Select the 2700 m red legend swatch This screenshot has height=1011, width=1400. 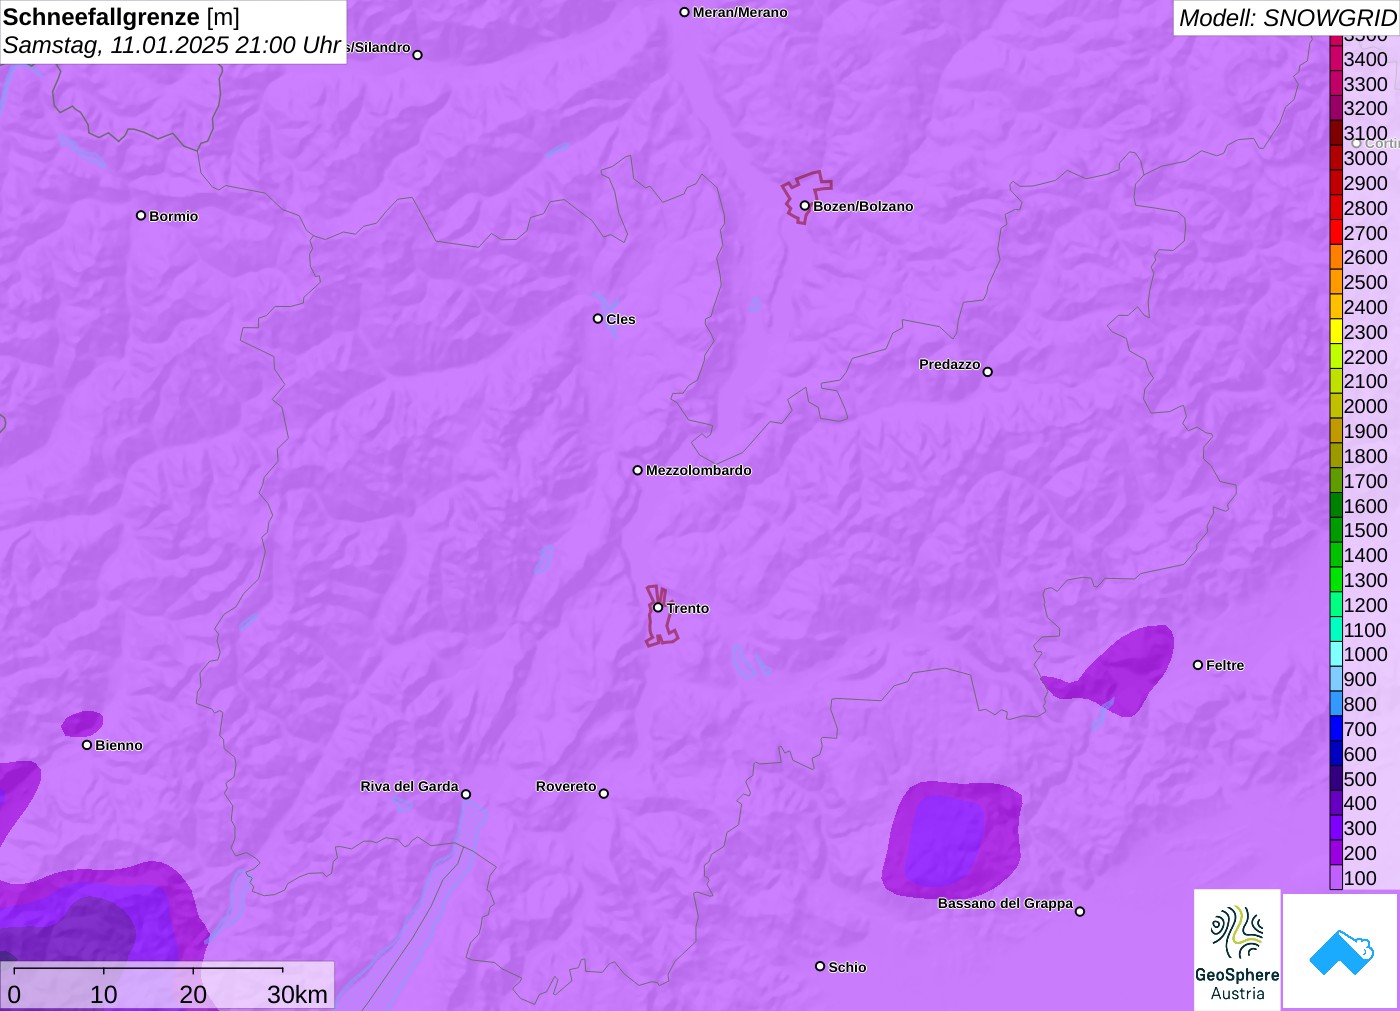1336,233
